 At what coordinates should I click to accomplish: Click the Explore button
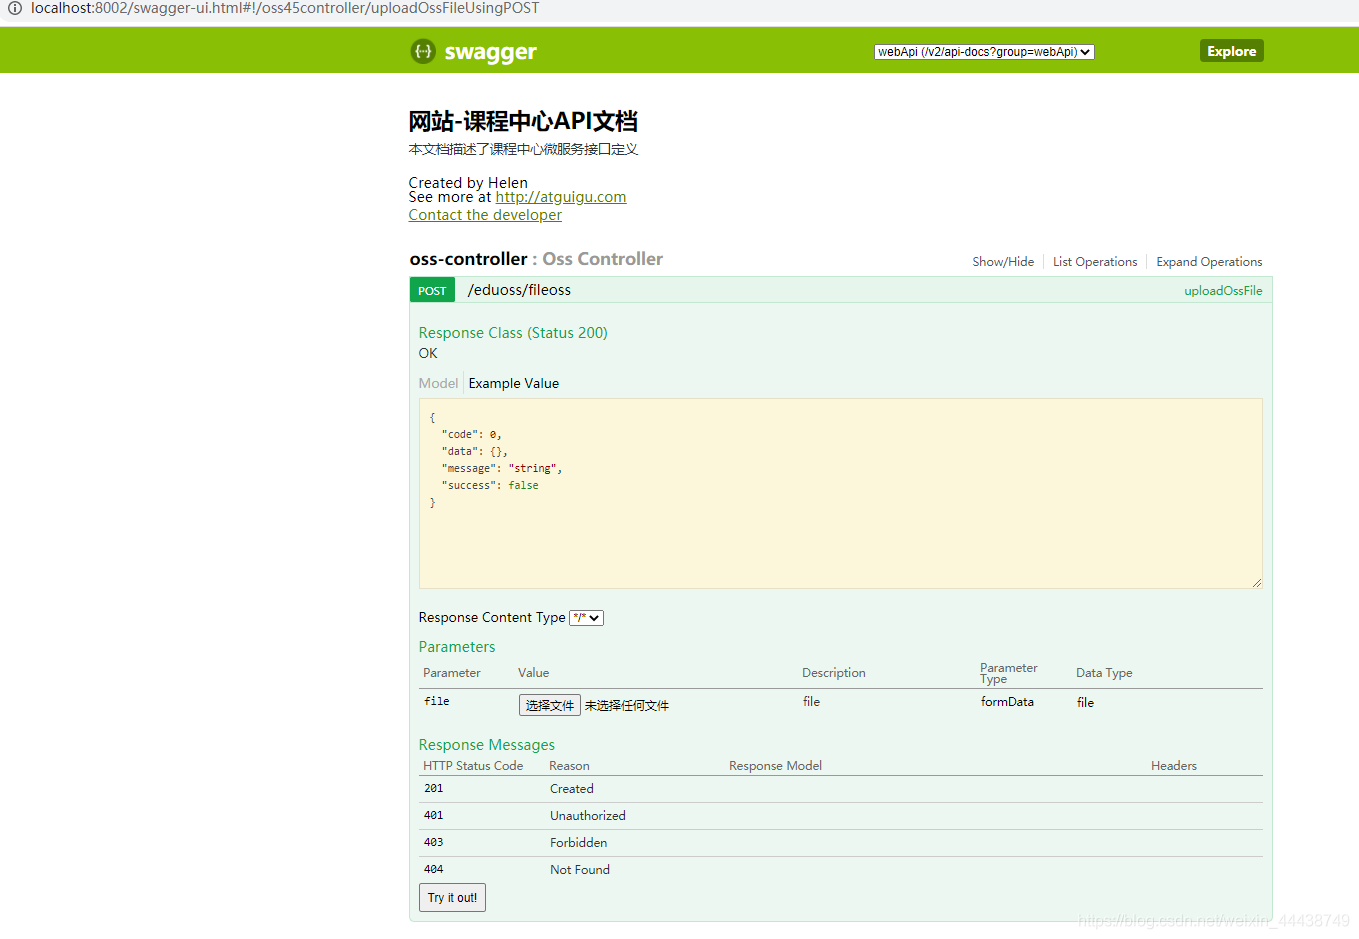(1231, 51)
